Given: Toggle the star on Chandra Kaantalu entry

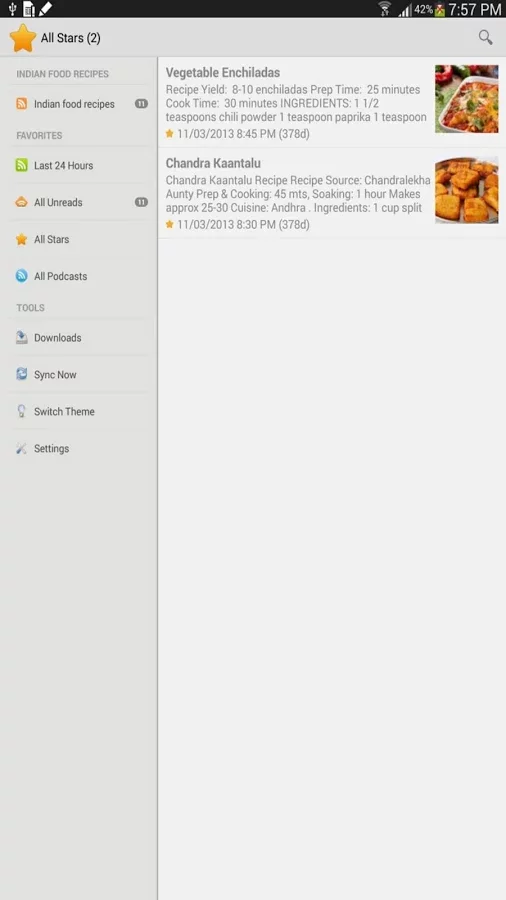Looking at the screenshot, I should (x=169, y=224).
